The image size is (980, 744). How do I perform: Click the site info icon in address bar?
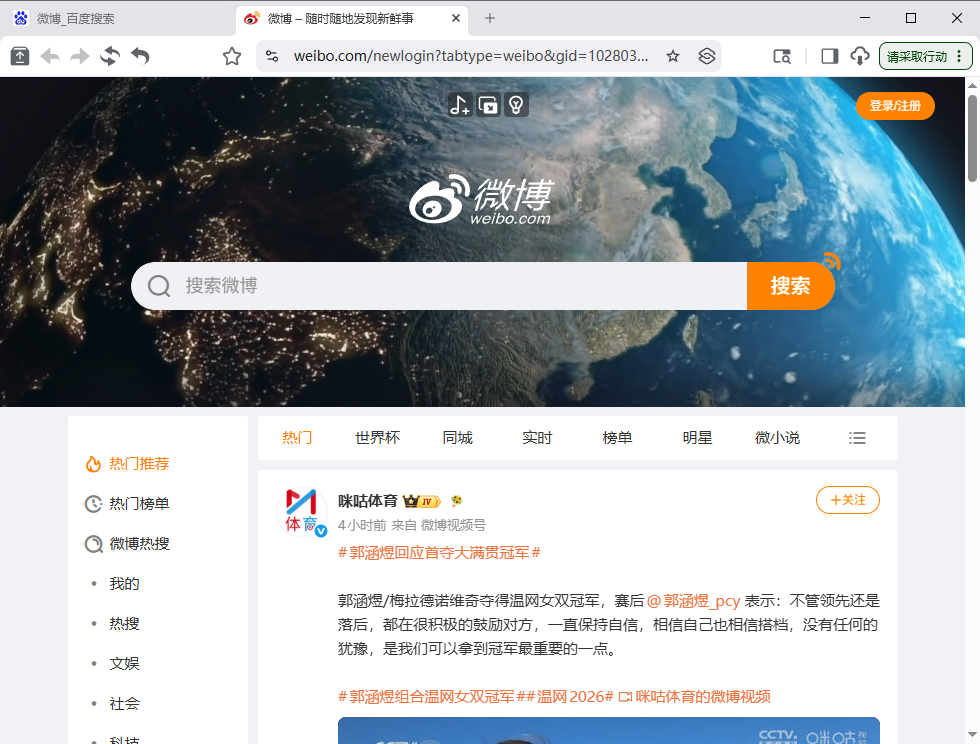click(272, 56)
